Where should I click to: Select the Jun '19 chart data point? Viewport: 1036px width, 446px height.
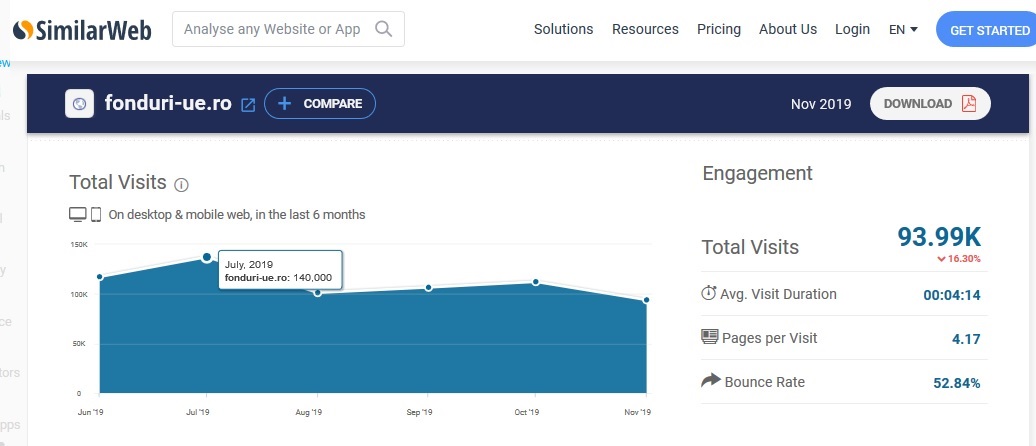point(100,277)
